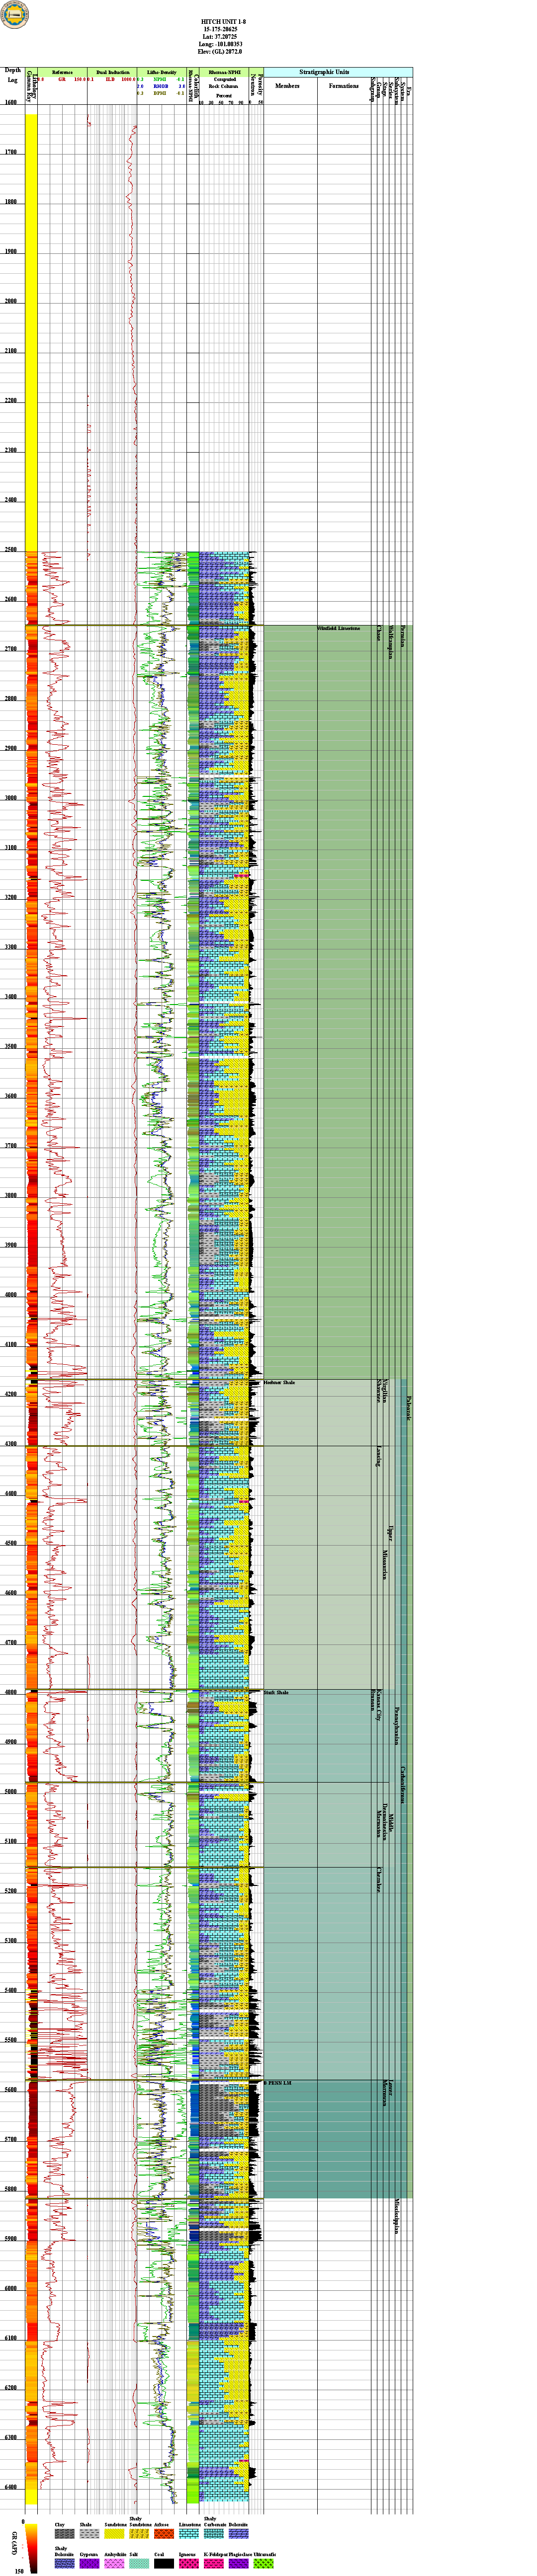
Task: Click the Formations column header
Action: (x=344, y=86)
